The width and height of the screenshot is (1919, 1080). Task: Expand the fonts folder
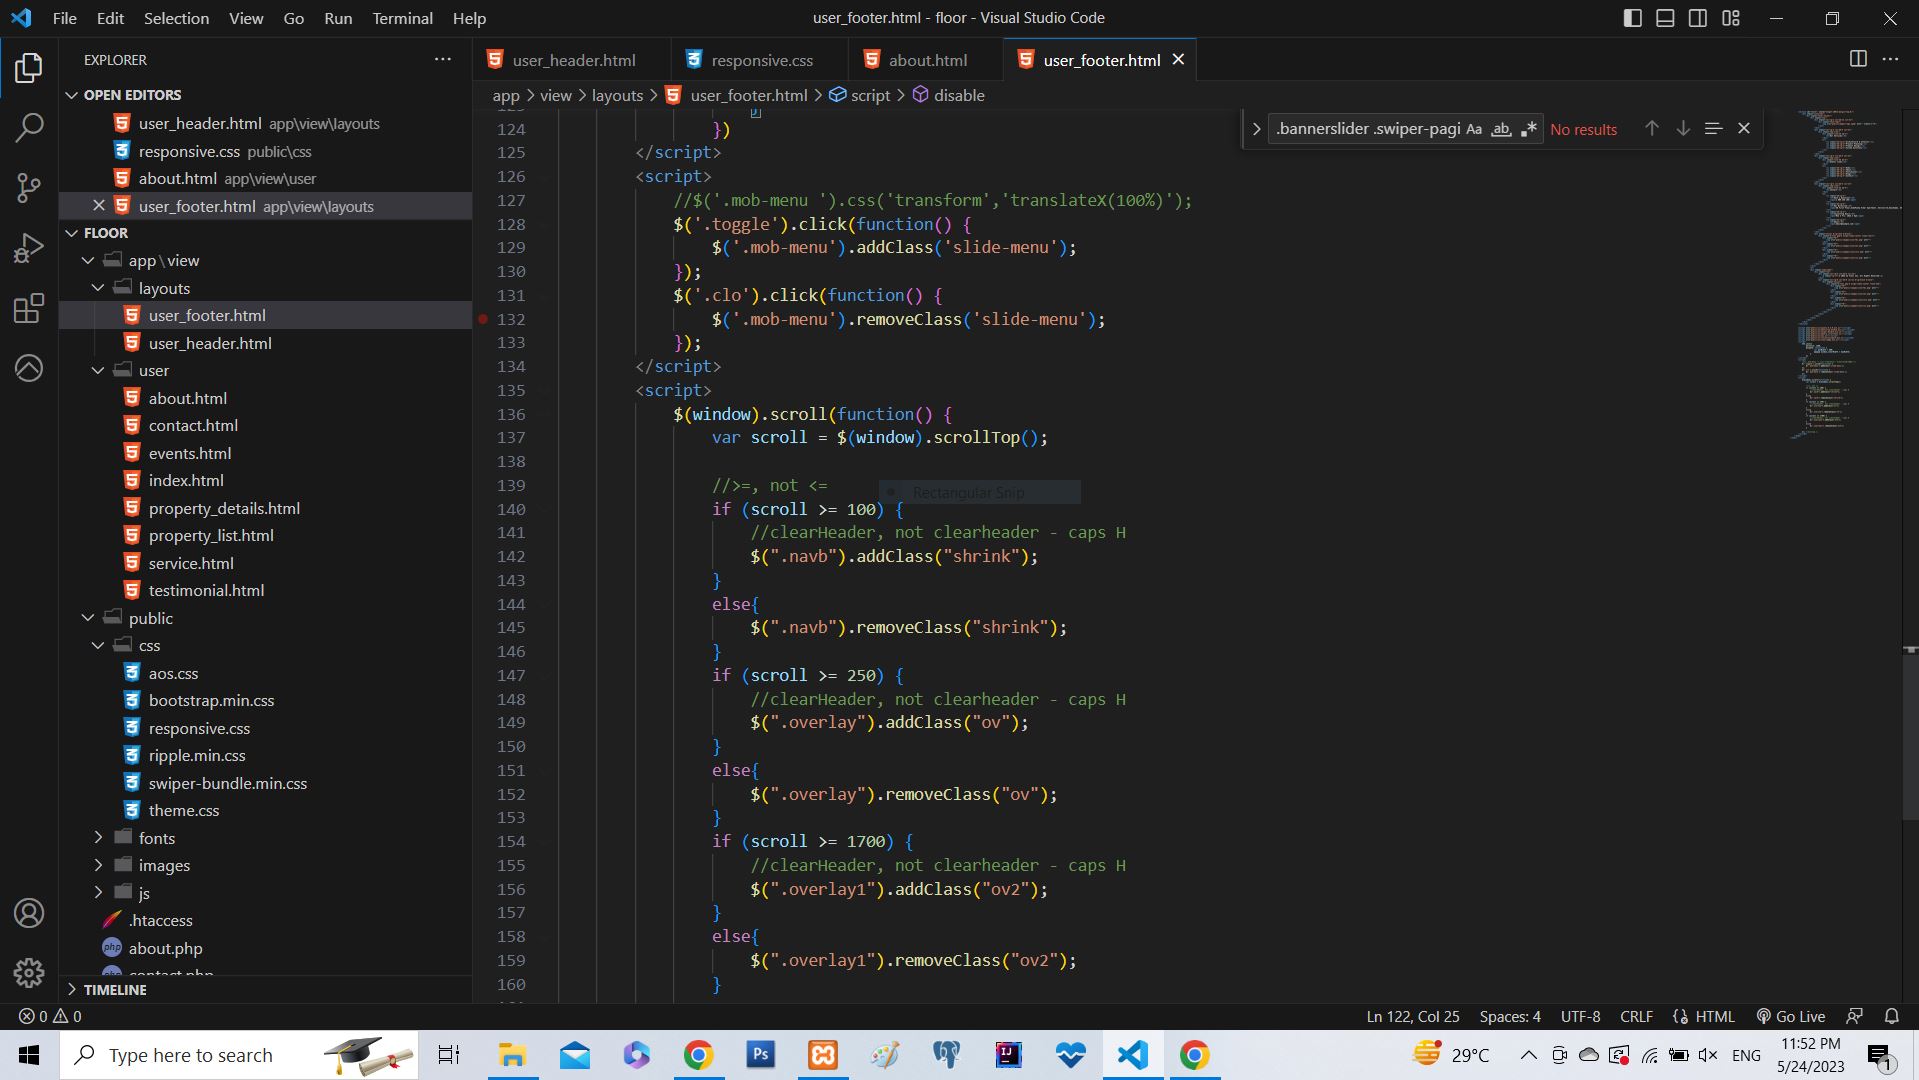click(x=156, y=838)
